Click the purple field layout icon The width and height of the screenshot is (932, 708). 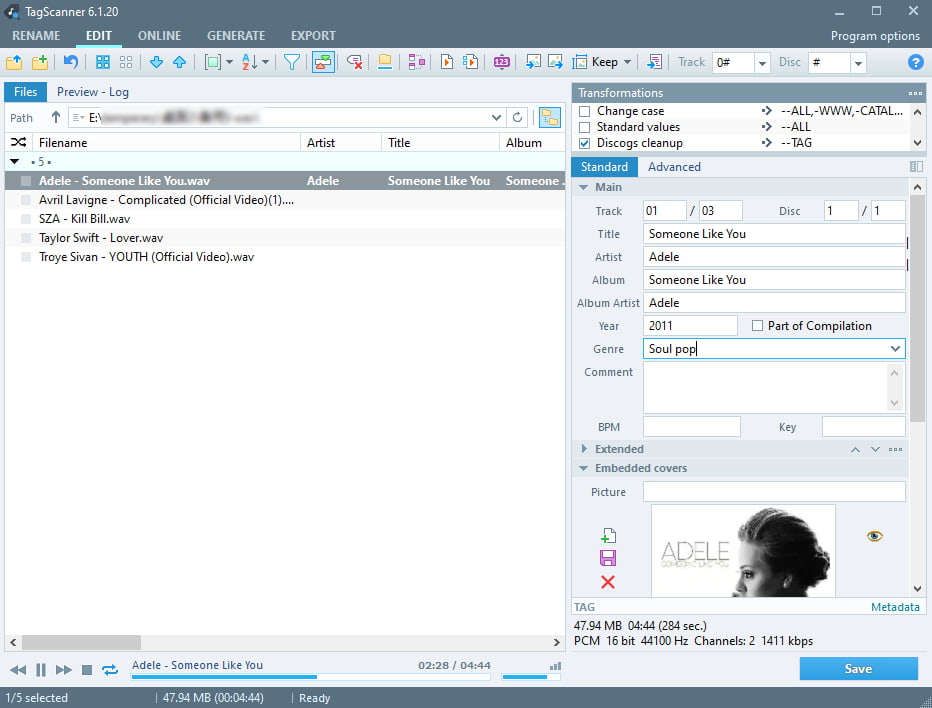[417, 62]
